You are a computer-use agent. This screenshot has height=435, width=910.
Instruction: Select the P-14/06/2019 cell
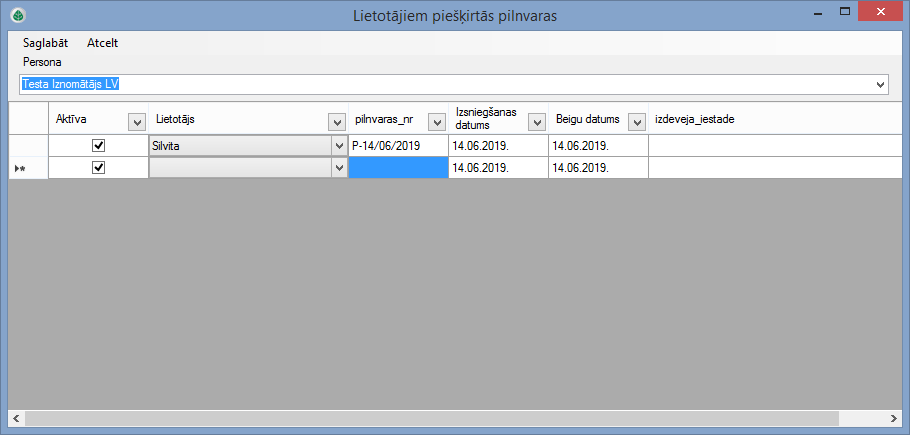tap(398, 146)
